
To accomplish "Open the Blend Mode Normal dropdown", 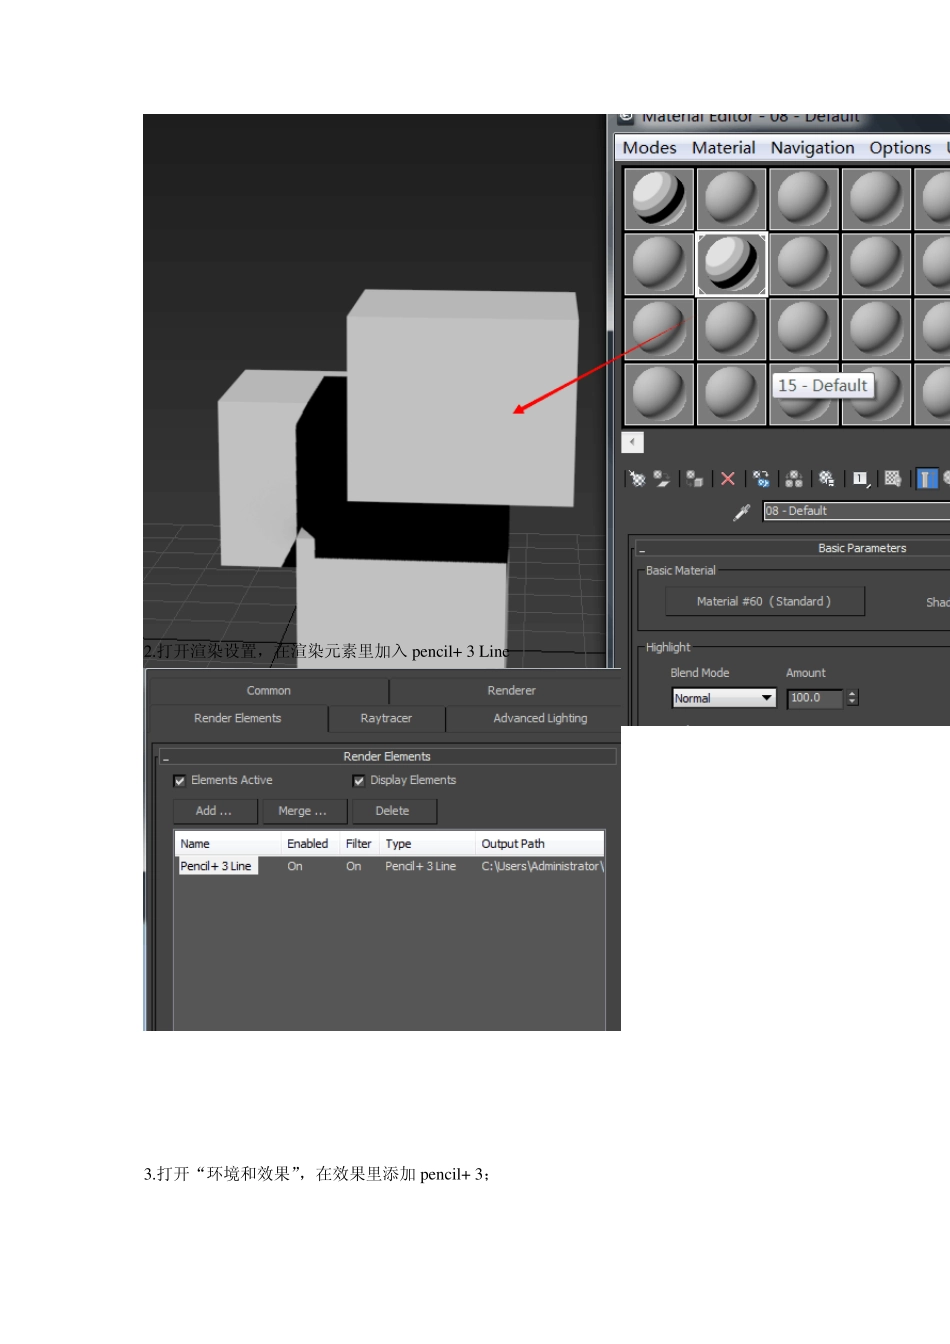I will (x=724, y=698).
